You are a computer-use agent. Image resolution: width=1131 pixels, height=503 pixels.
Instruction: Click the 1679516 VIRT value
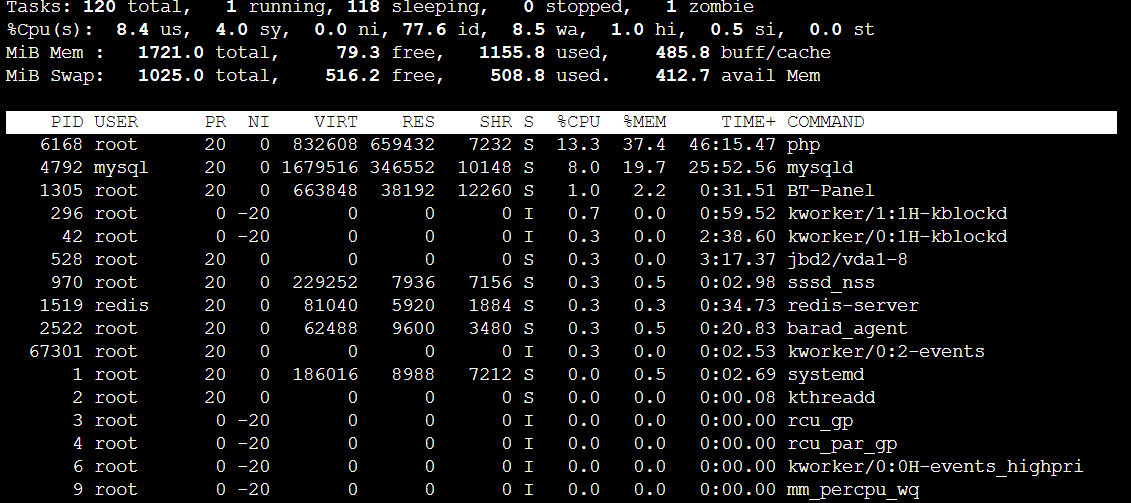pos(320,167)
